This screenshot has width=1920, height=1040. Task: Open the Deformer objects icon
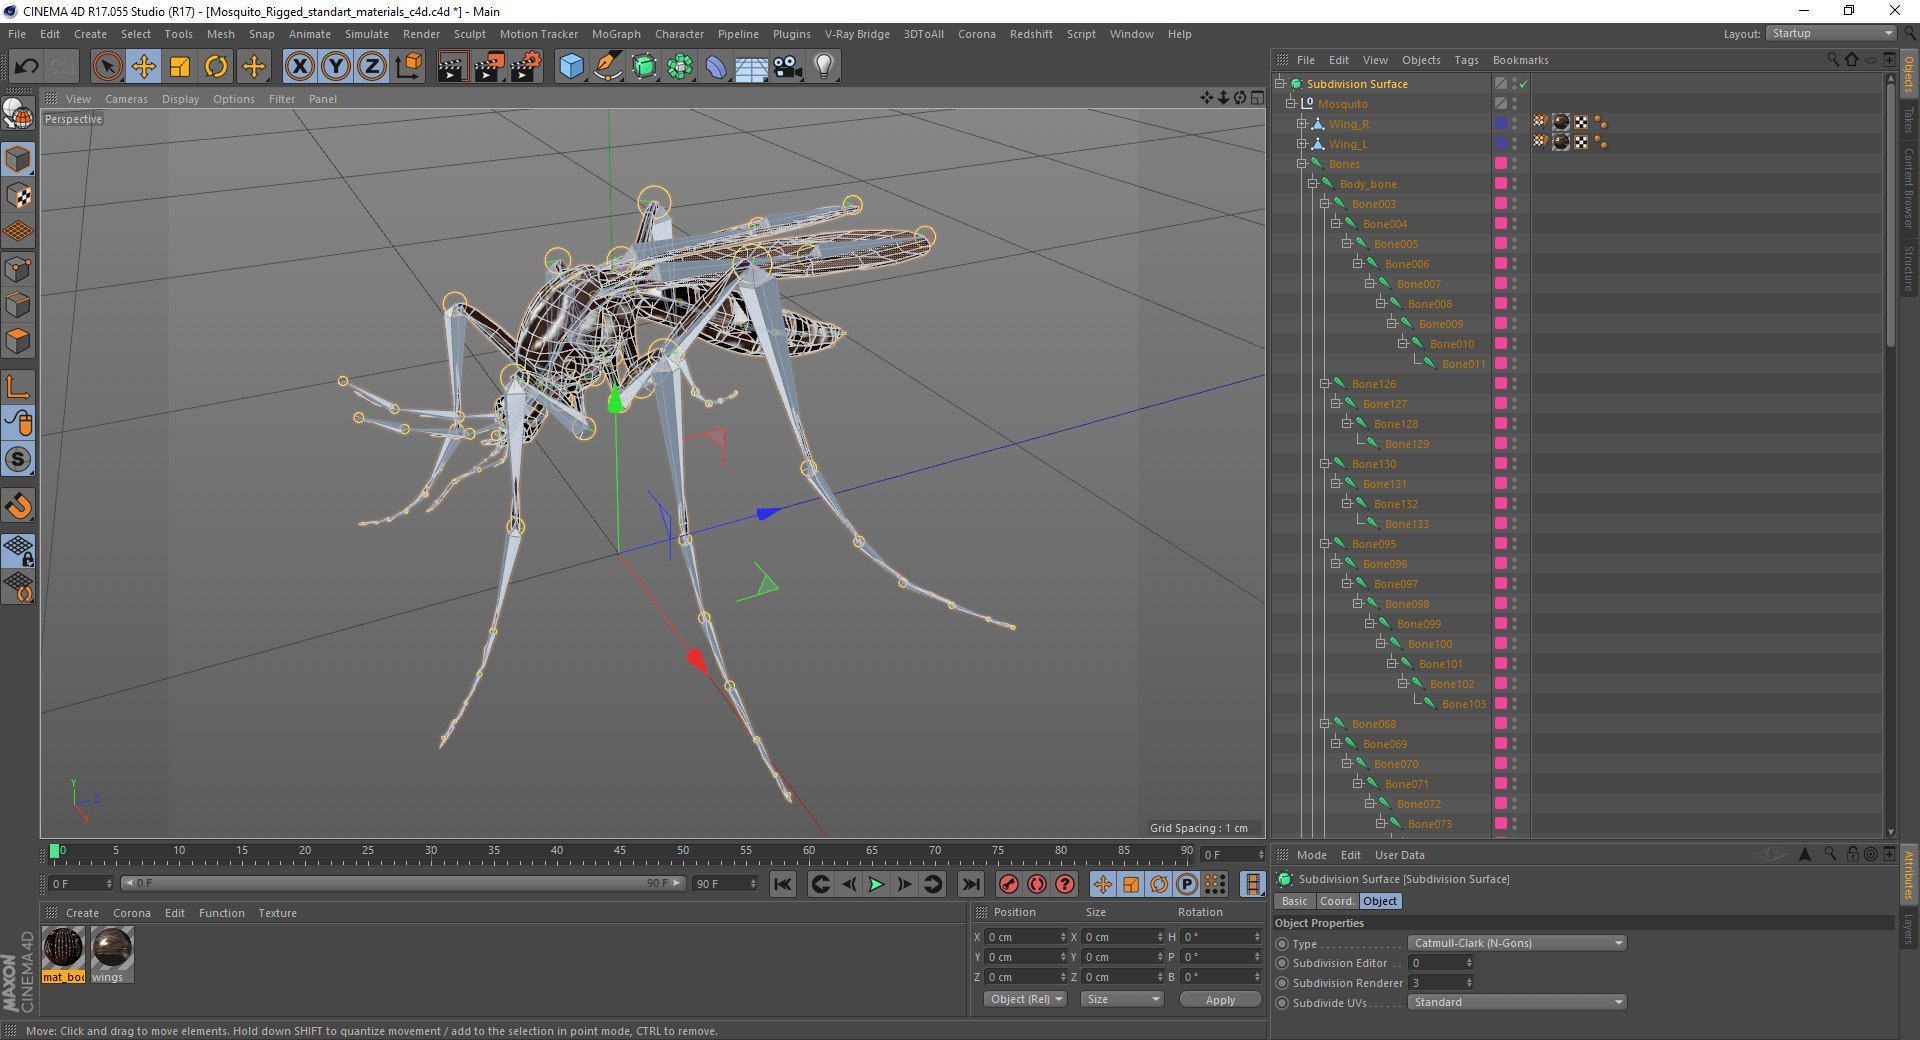[x=716, y=67]
